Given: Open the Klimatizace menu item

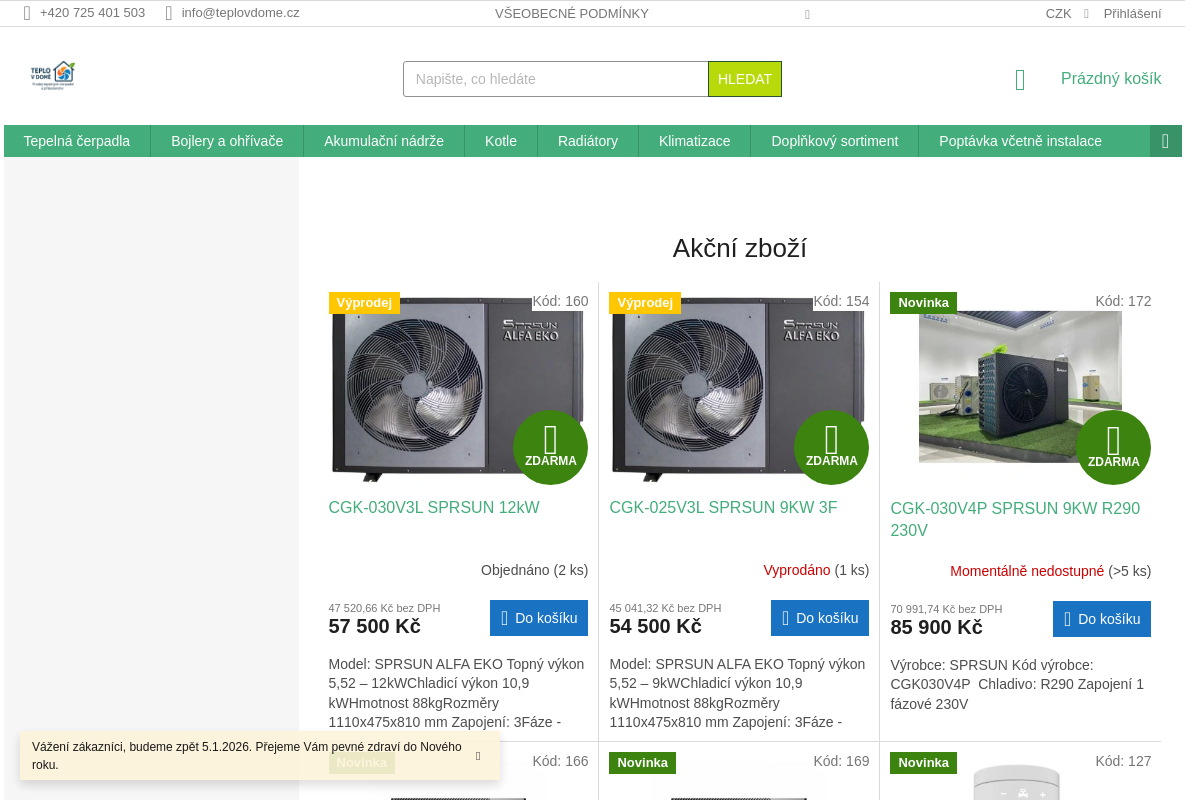Looking at the screenshot, I should (694, 141).
